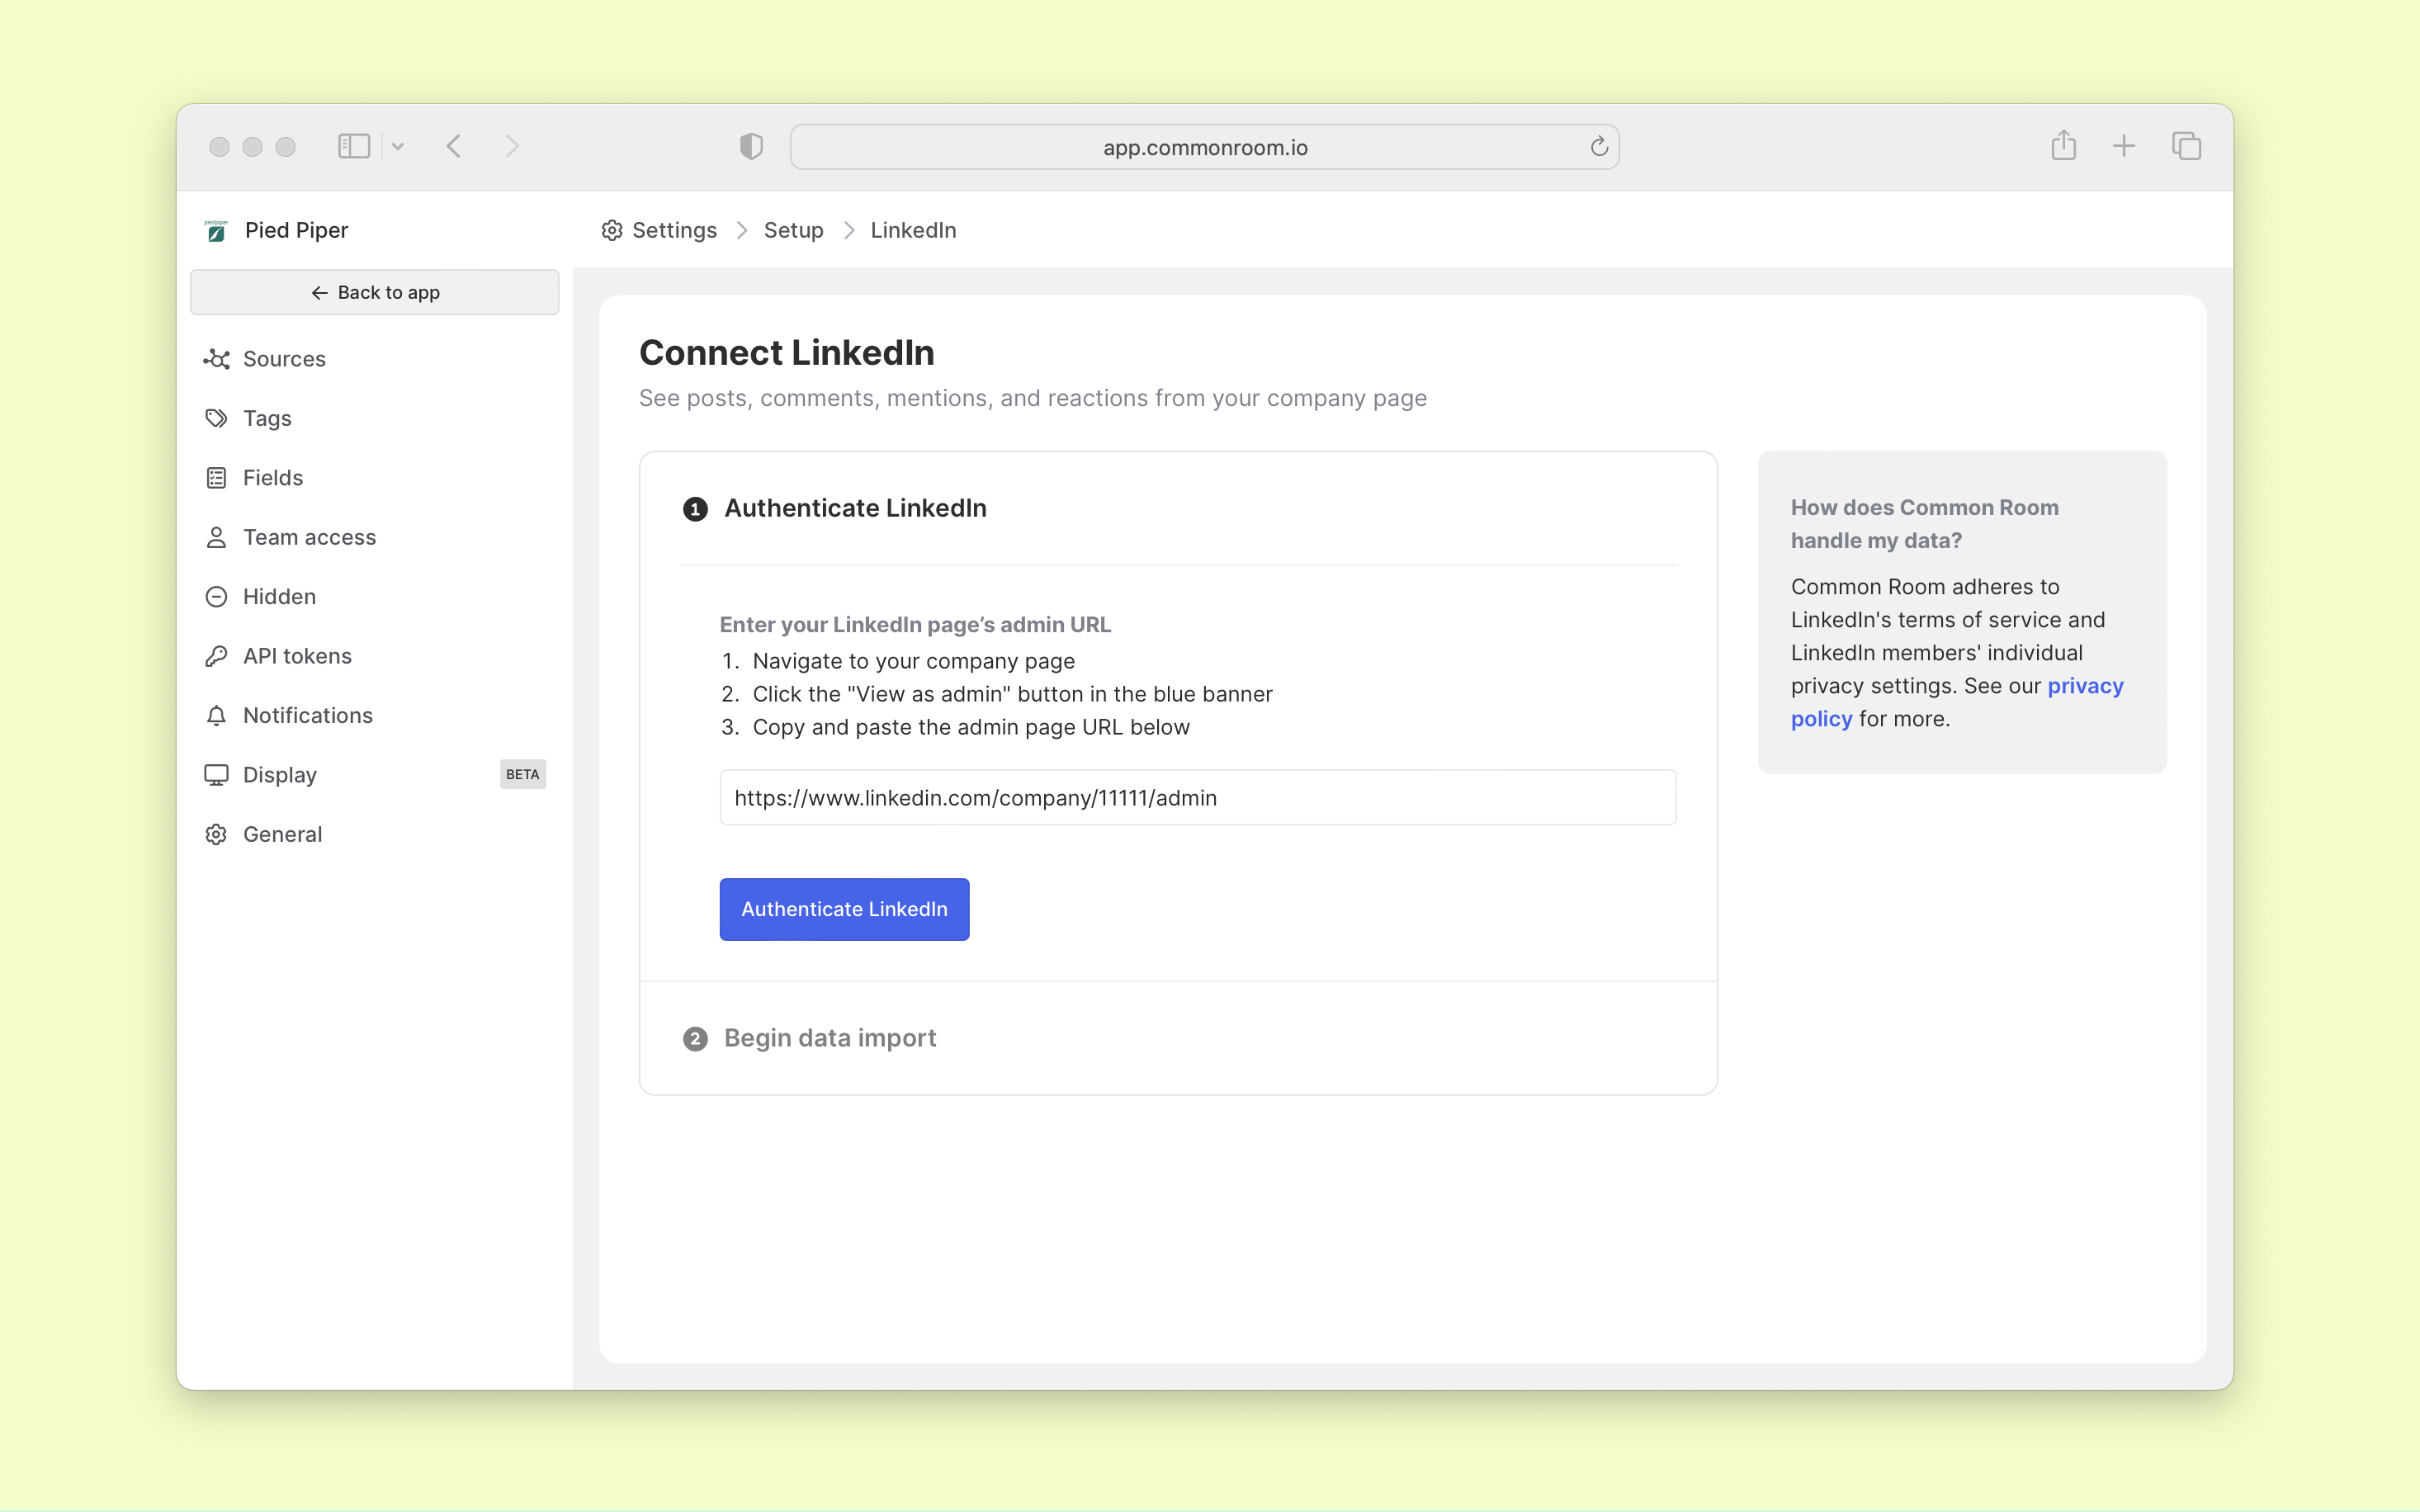Viewport: 2420px width, 1512px height.
Task: Open the General settings section
Action: 282,834
